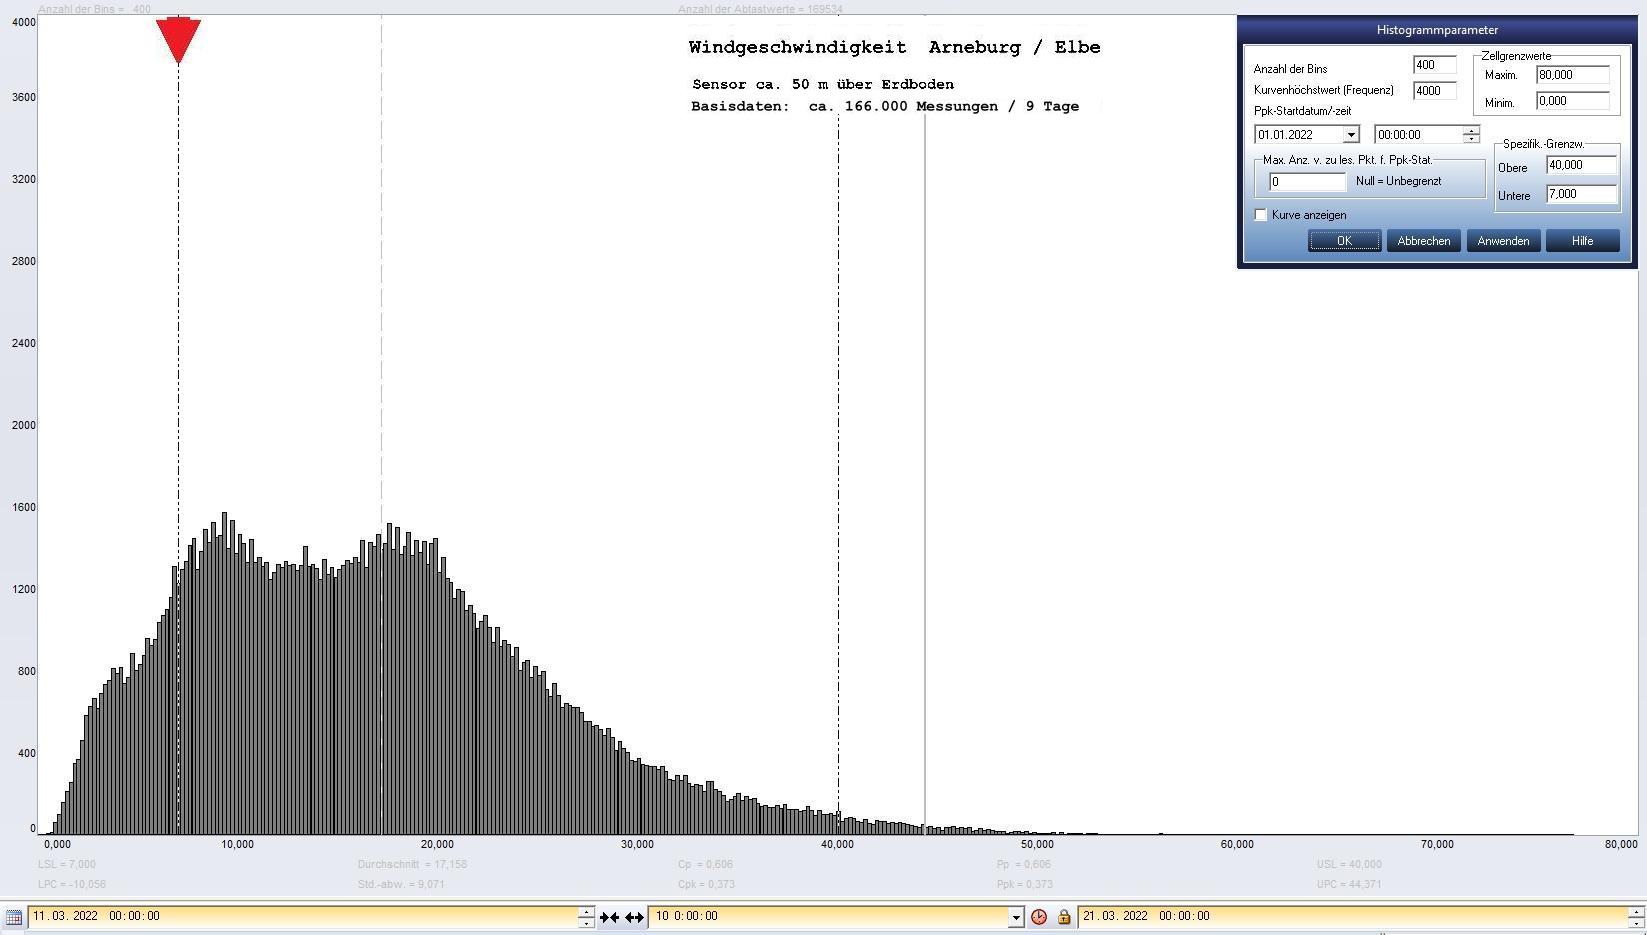Click the calendar icon in the bottom bar
The height and width of the screenshot is (935, 1647).
pos(14,916)
